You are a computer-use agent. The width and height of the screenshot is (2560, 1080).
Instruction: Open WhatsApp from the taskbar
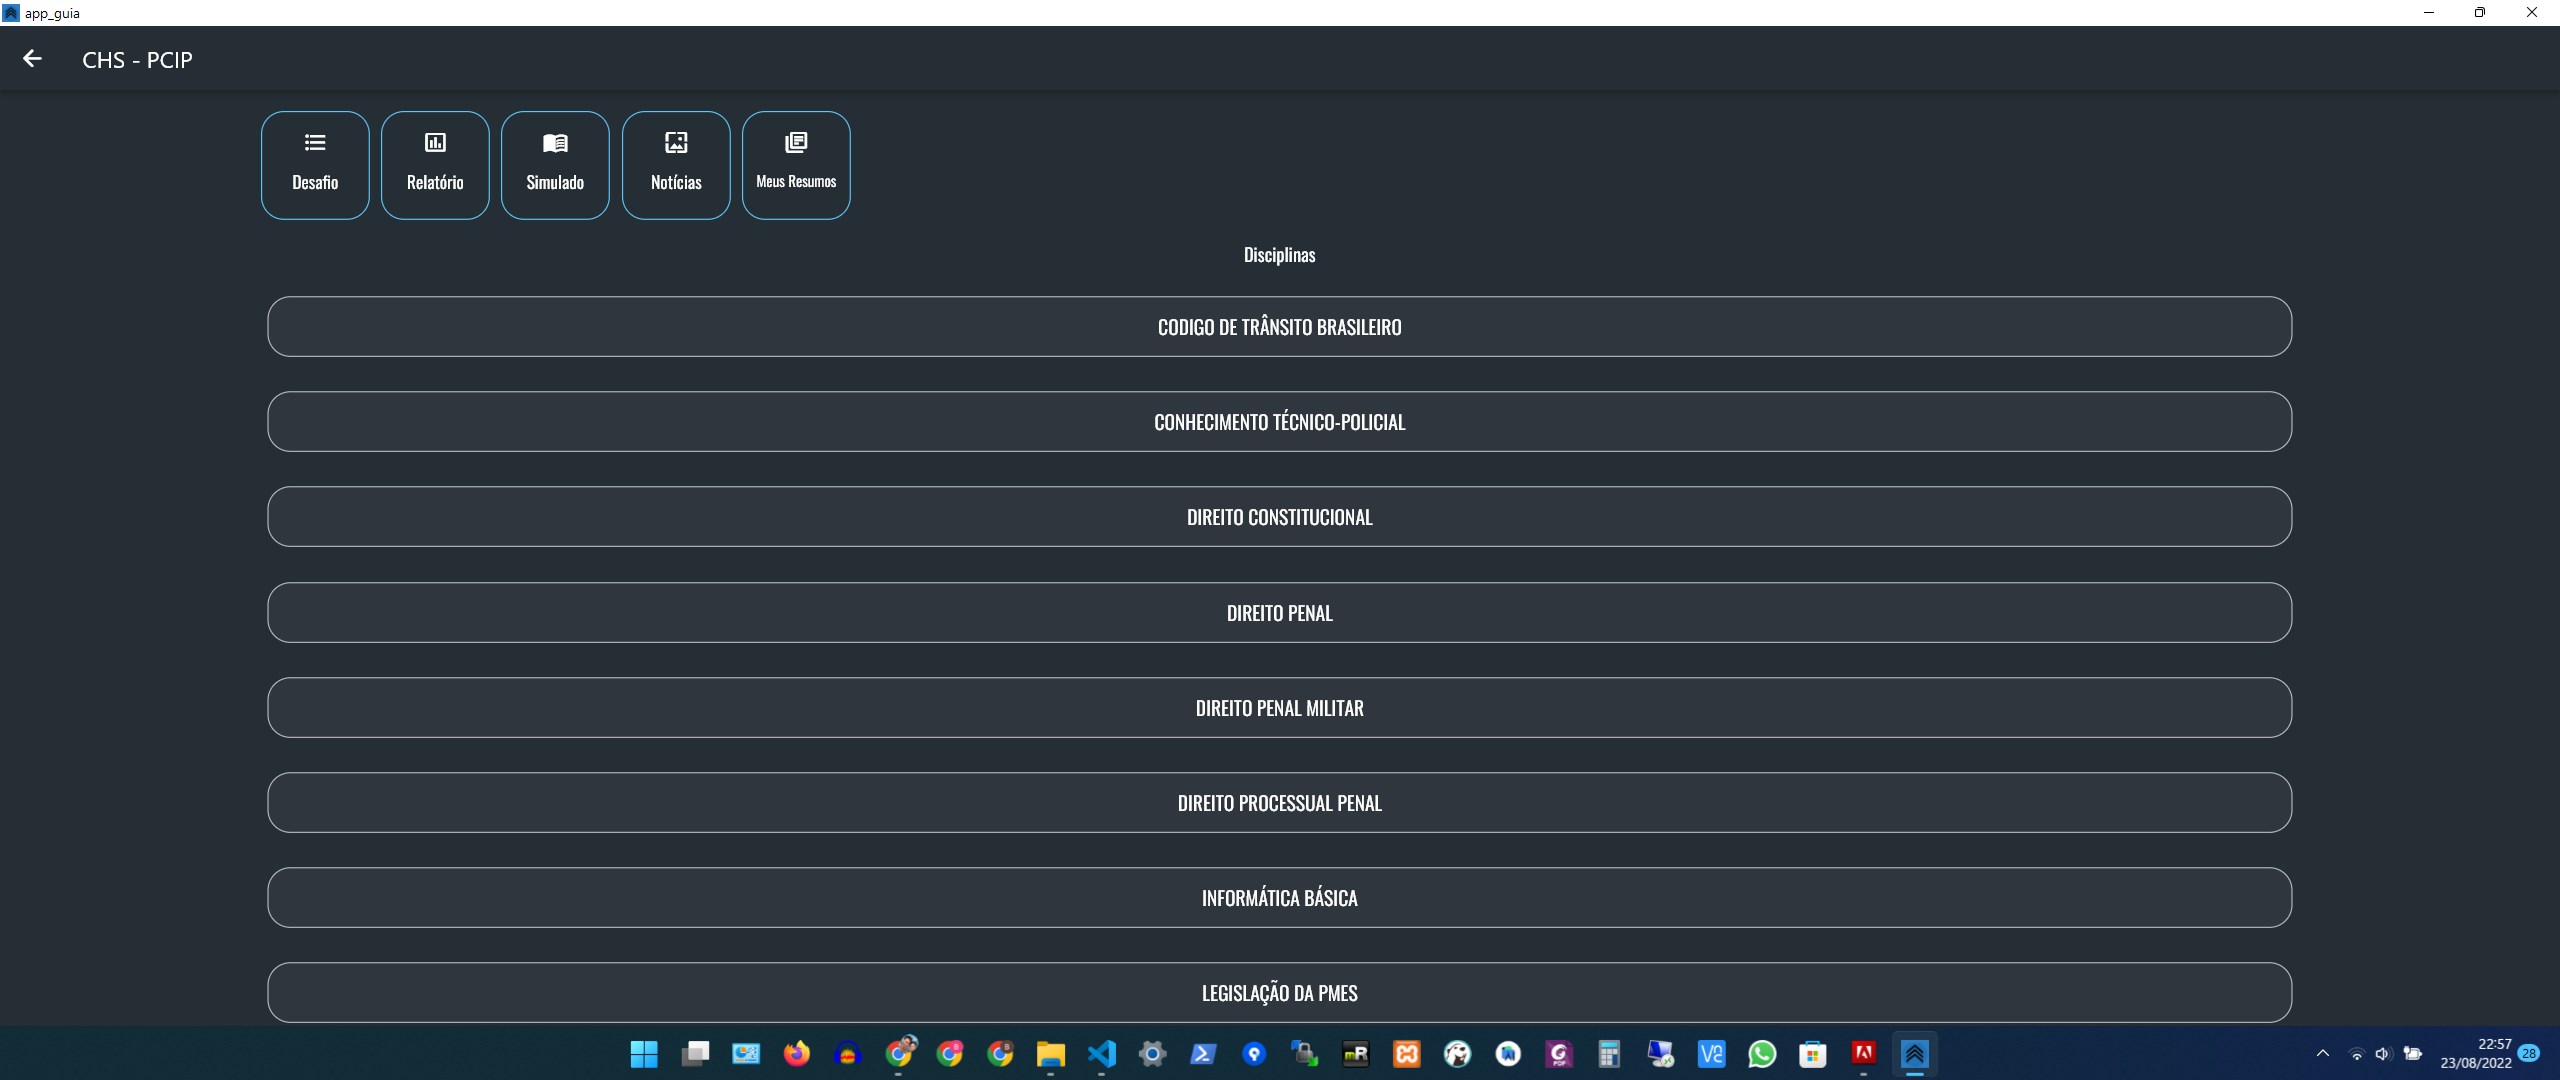pos(1762,1054)
